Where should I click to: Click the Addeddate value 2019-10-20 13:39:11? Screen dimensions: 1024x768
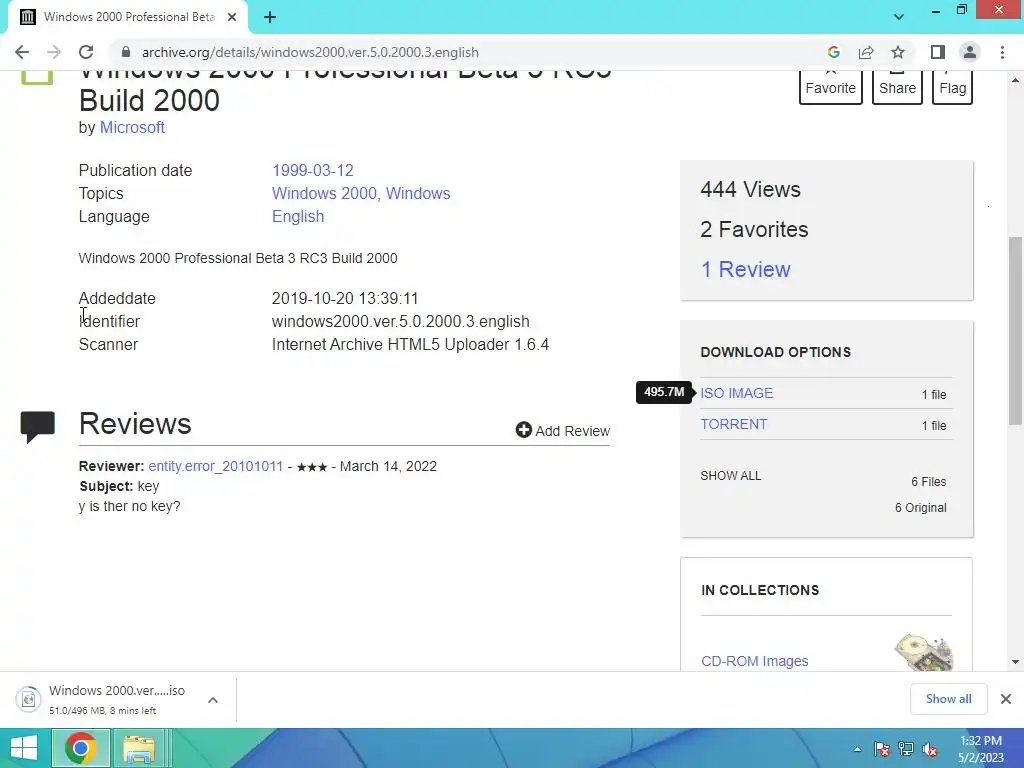[345, 298]
